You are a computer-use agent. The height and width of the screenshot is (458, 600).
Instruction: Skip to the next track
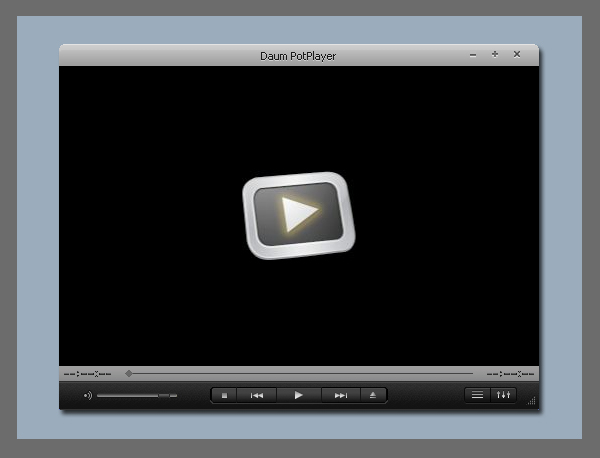(x=341, y=395)
